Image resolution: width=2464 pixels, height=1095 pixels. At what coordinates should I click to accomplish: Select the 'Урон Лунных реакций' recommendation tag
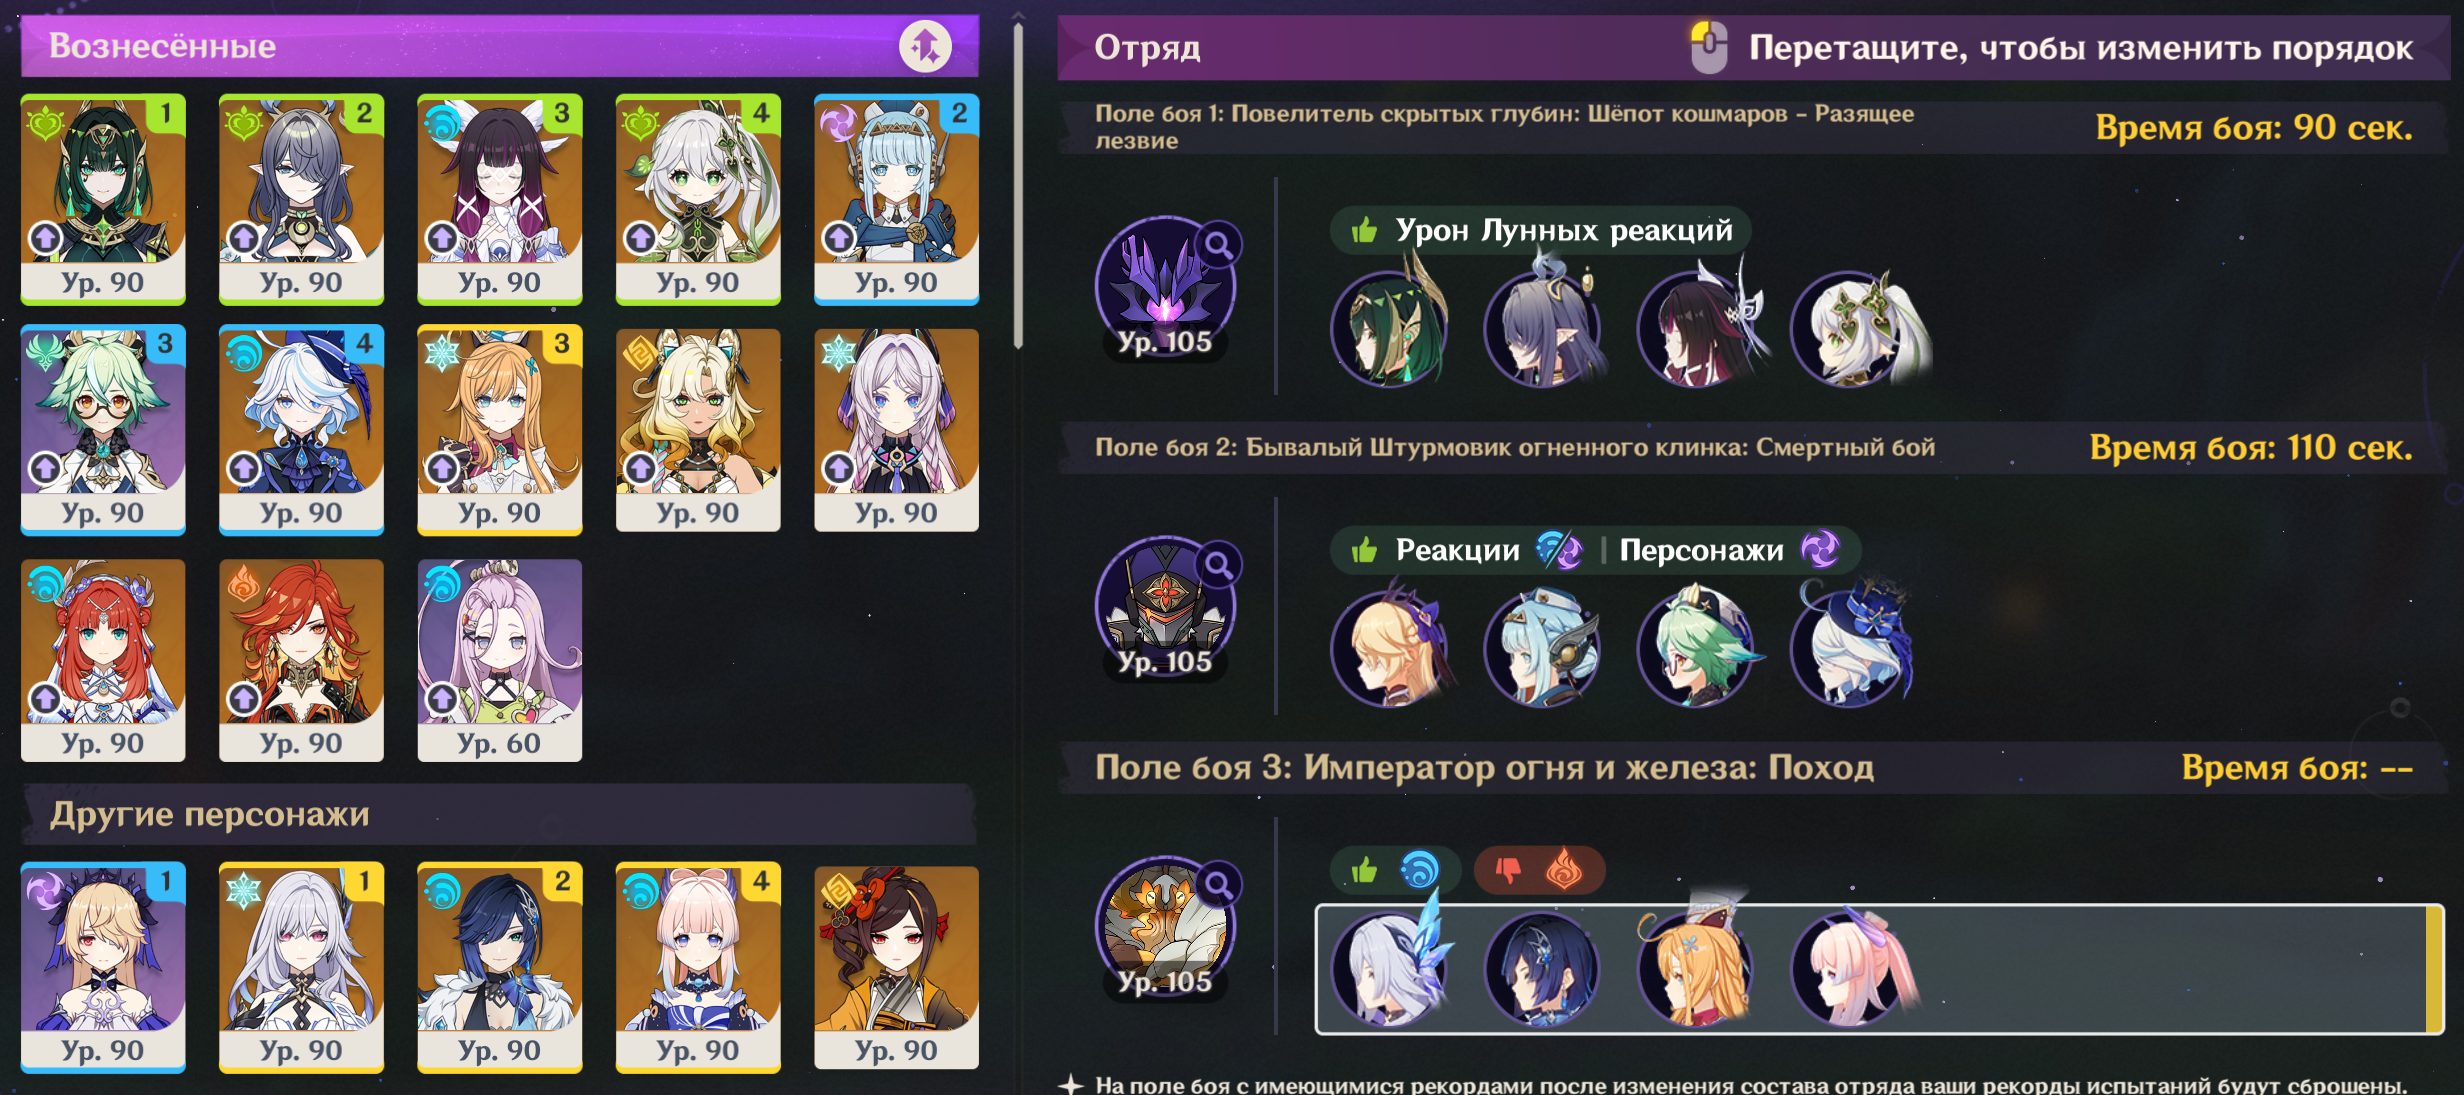1540,230
